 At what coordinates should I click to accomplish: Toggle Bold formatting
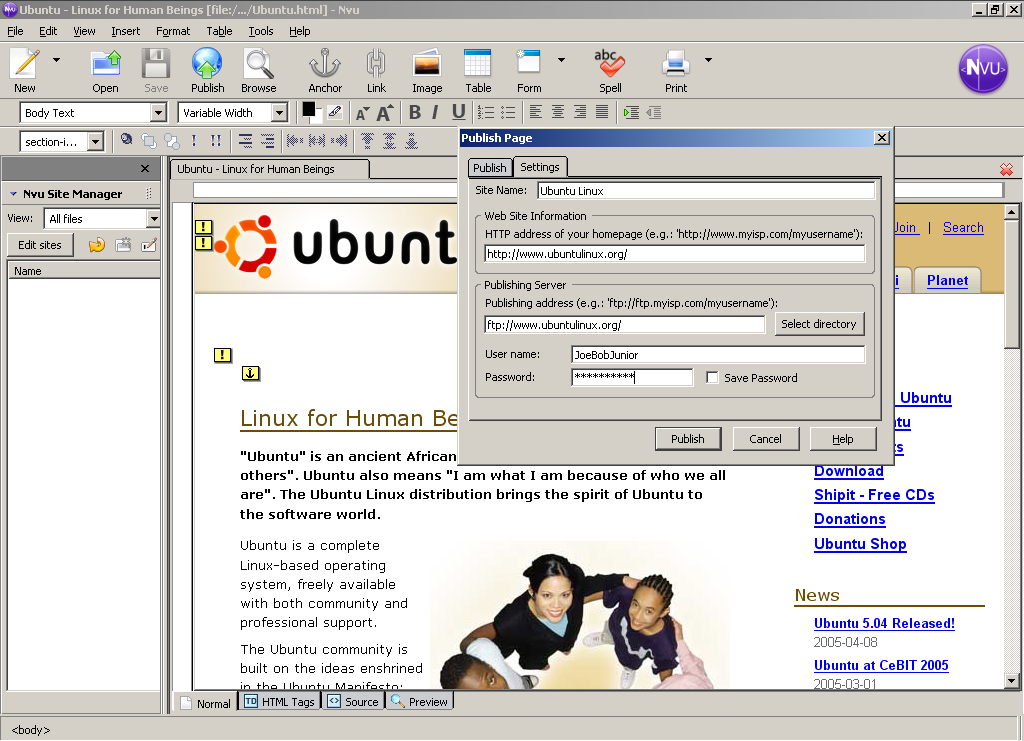[x=415, y=112]
